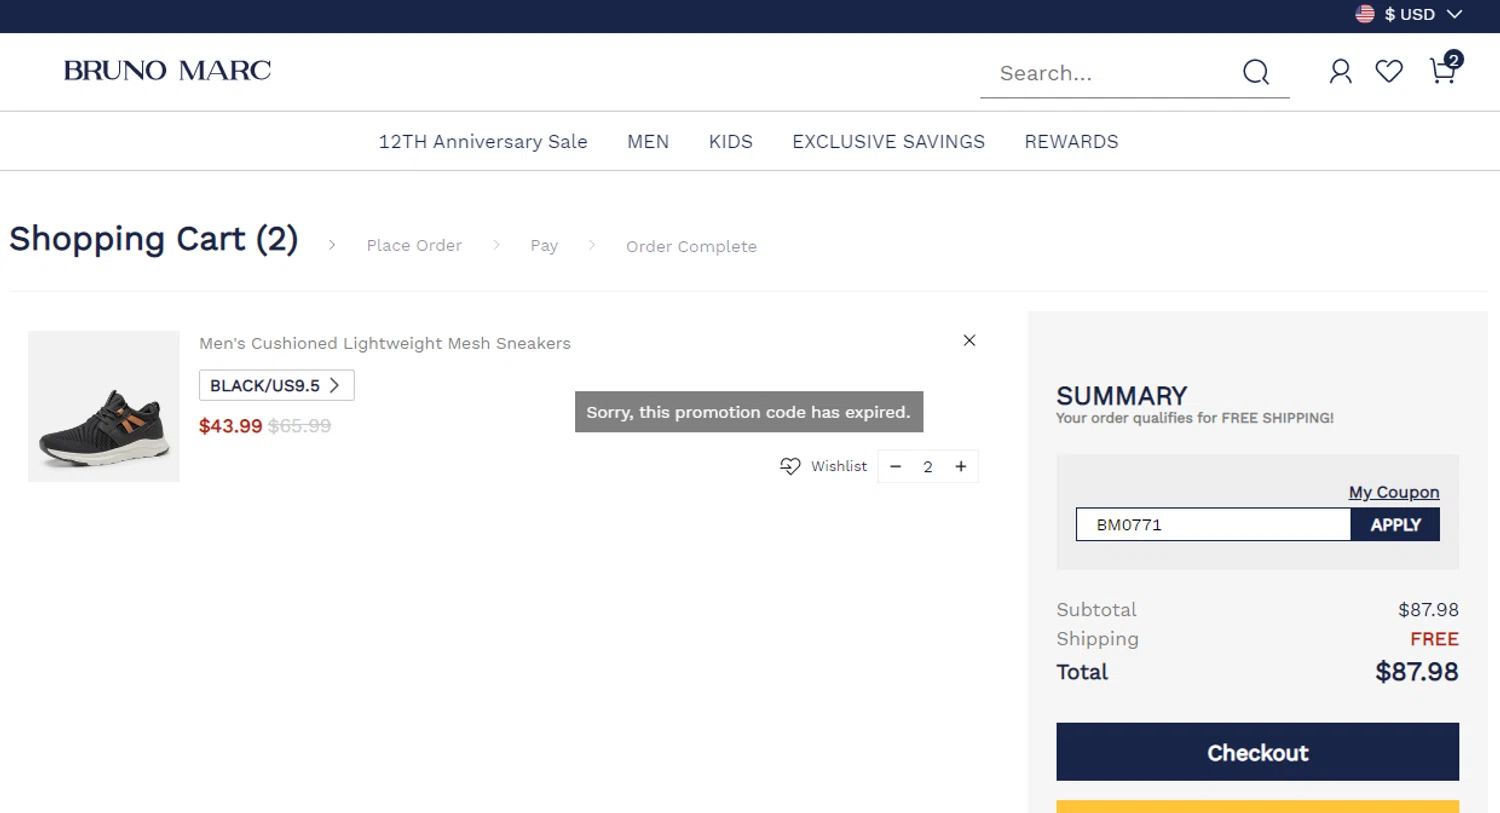Click the search magnifier icon
Viewport: 1500px width, 813px height.
[1256, 72]
